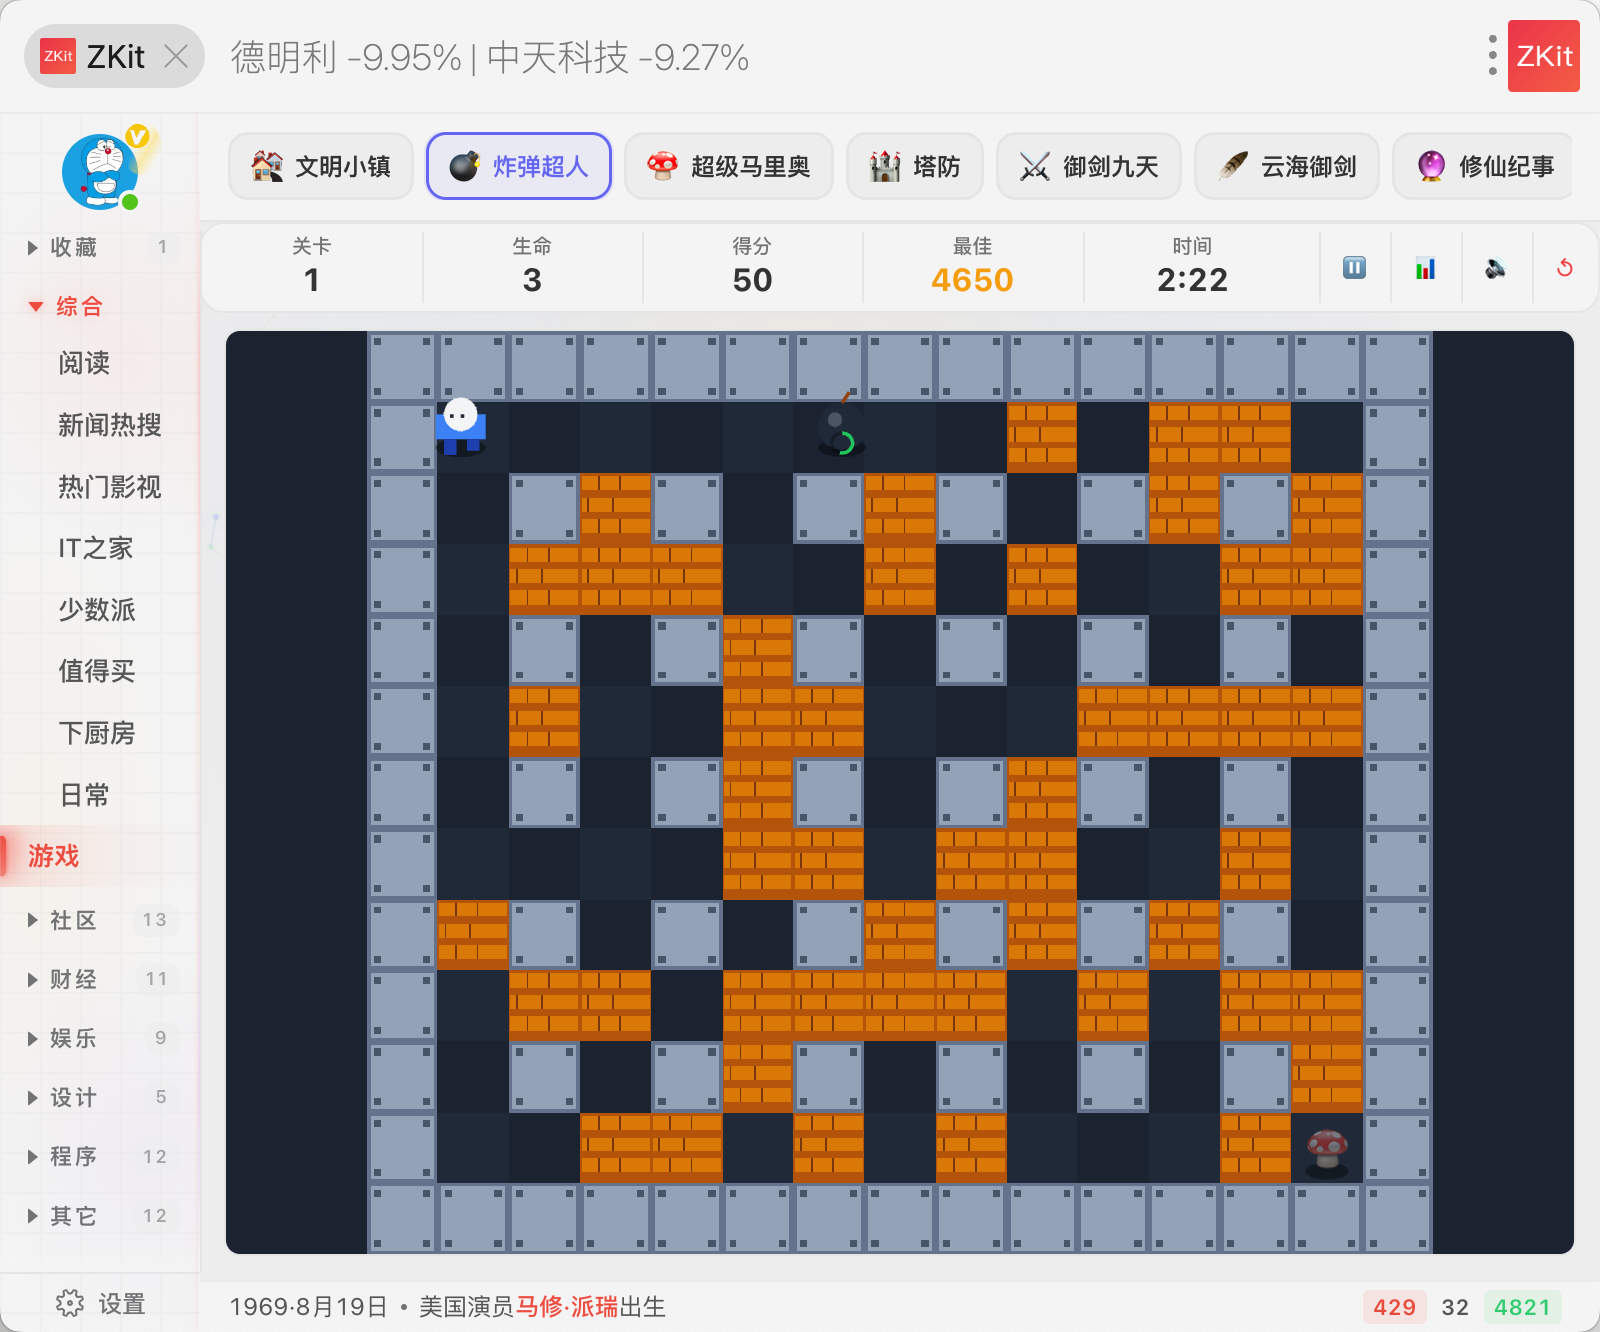This screenshot has height=1332, width=1600.
Task: Switch to 御剑九天 game tab
Action: (1089, 166)
